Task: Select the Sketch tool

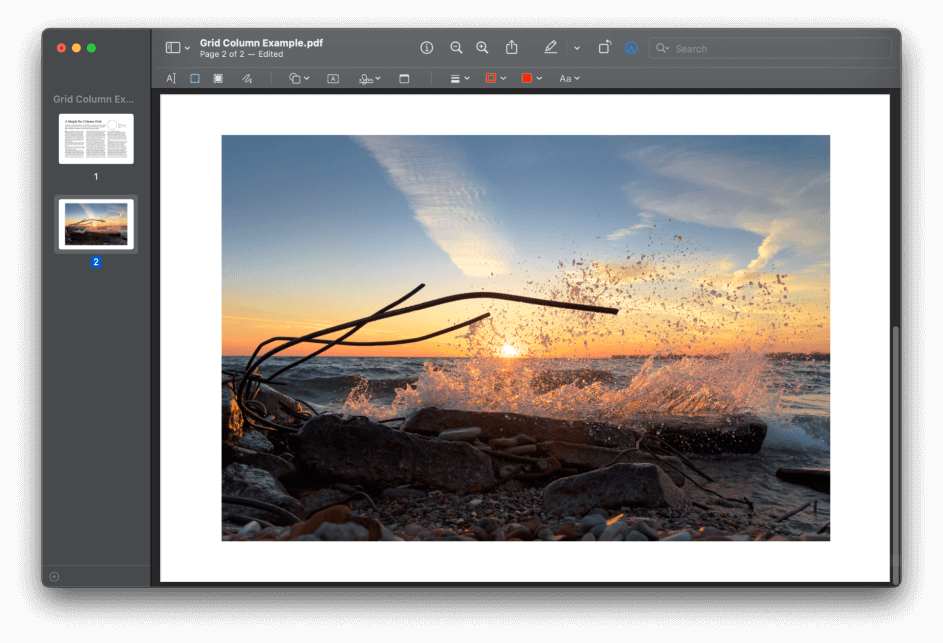Action: [246, 78]
